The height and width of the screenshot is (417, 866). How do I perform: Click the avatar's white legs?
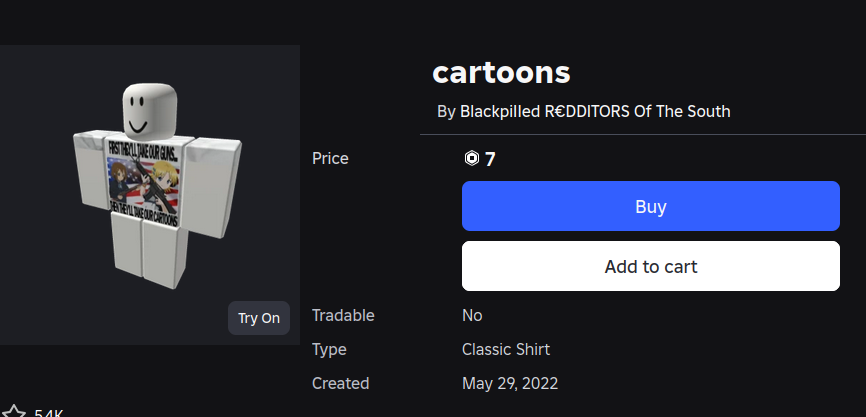(148, 250)
